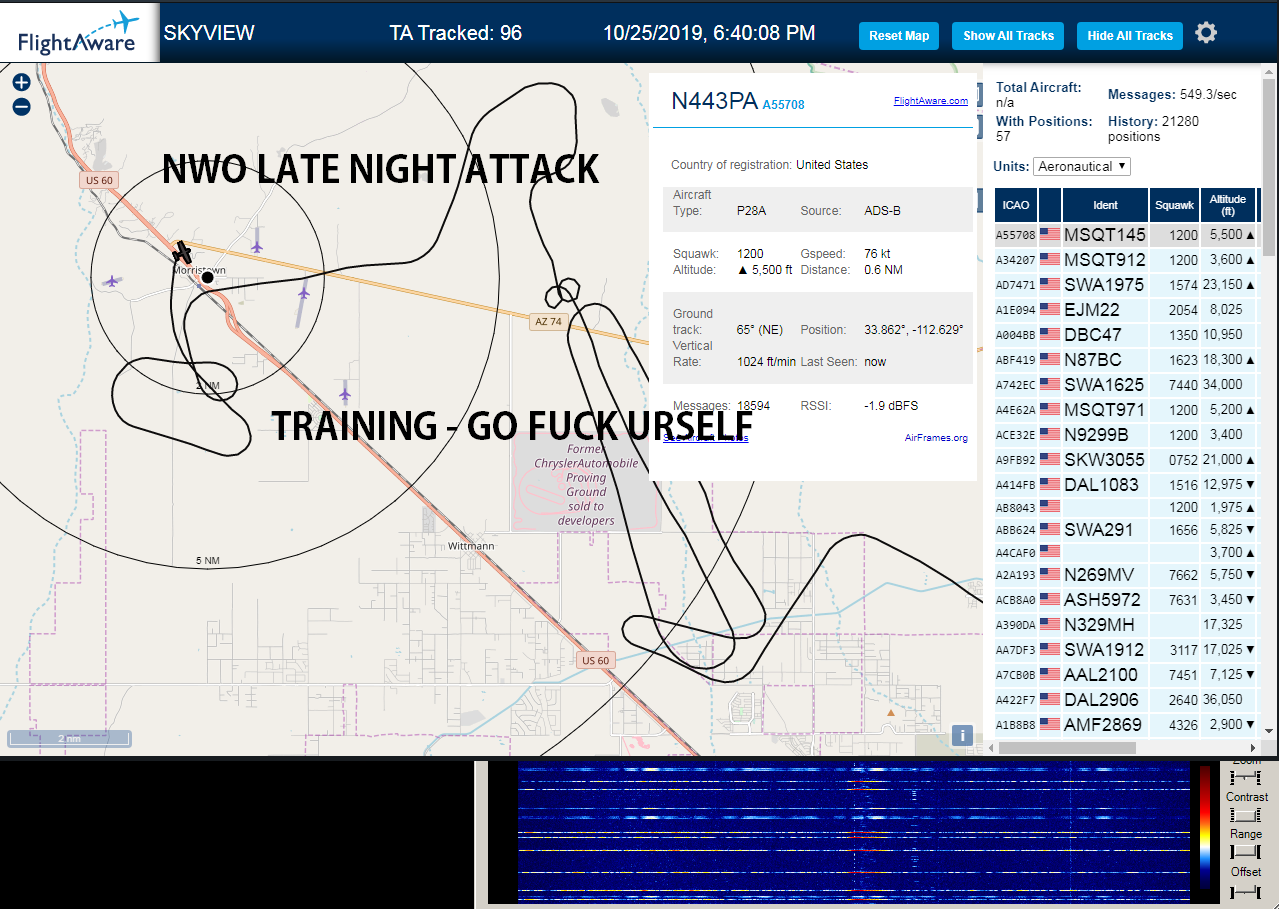Sort table by Ident column header
Screen dimensions: 1279x909
click(1106, 205)
